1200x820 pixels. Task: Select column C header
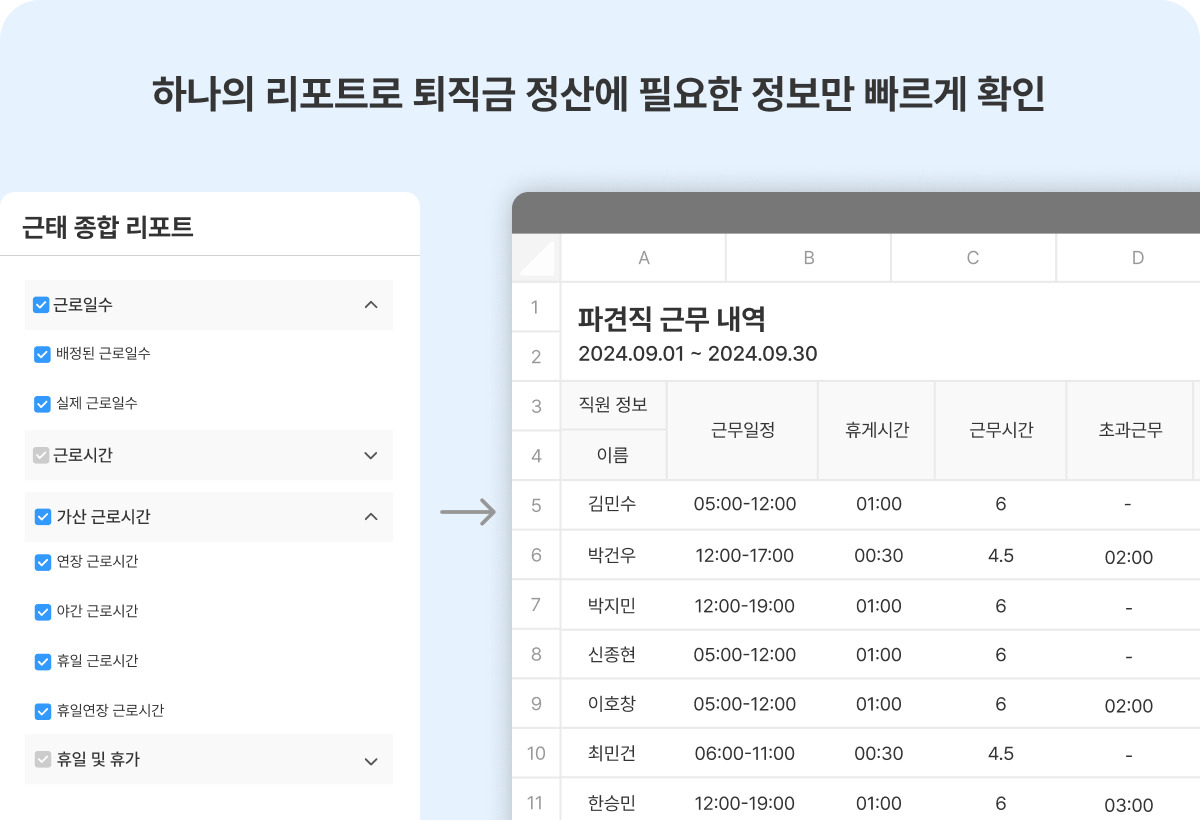pos(973,258)
